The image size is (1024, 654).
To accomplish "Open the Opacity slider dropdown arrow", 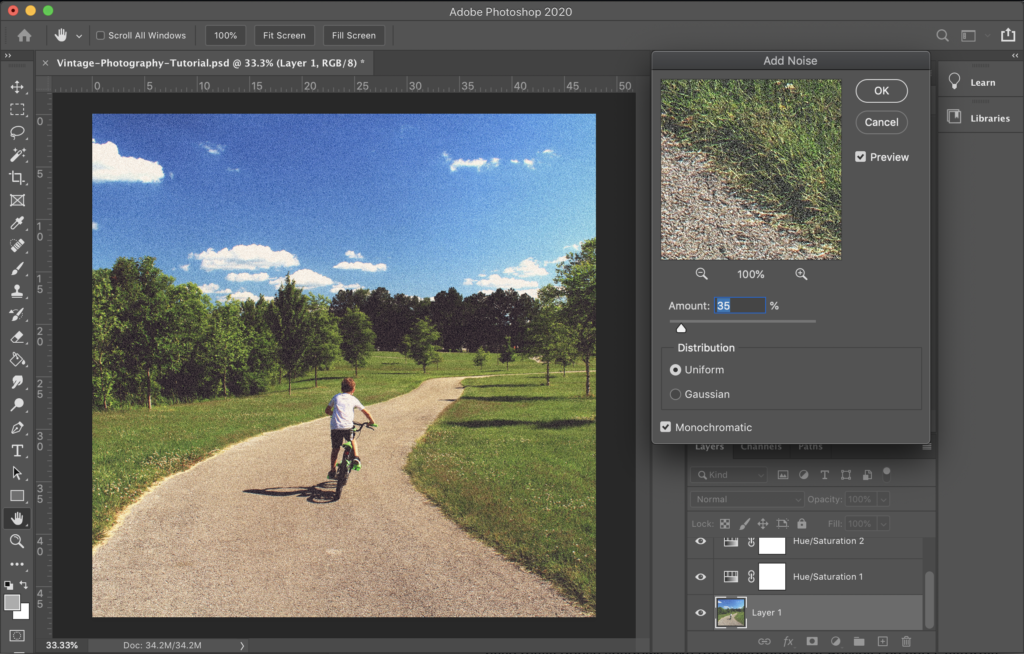I will pos(884,499).
